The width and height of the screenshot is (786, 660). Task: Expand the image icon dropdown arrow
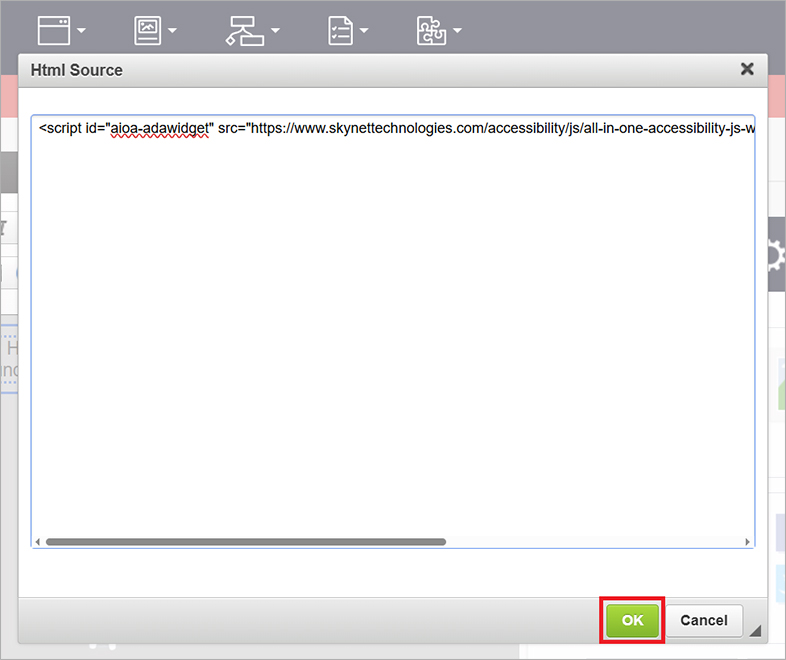[173, 31]
